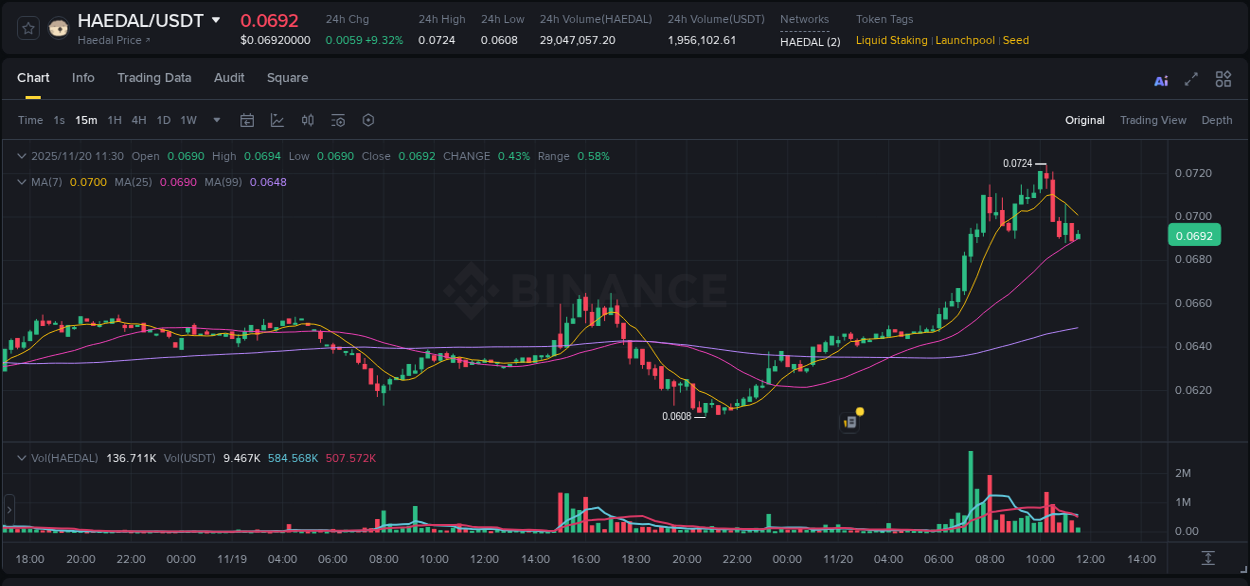Open the calendar date-range picker icon
This screenshot has width=1250, height=586.
(x=247, y=120)
